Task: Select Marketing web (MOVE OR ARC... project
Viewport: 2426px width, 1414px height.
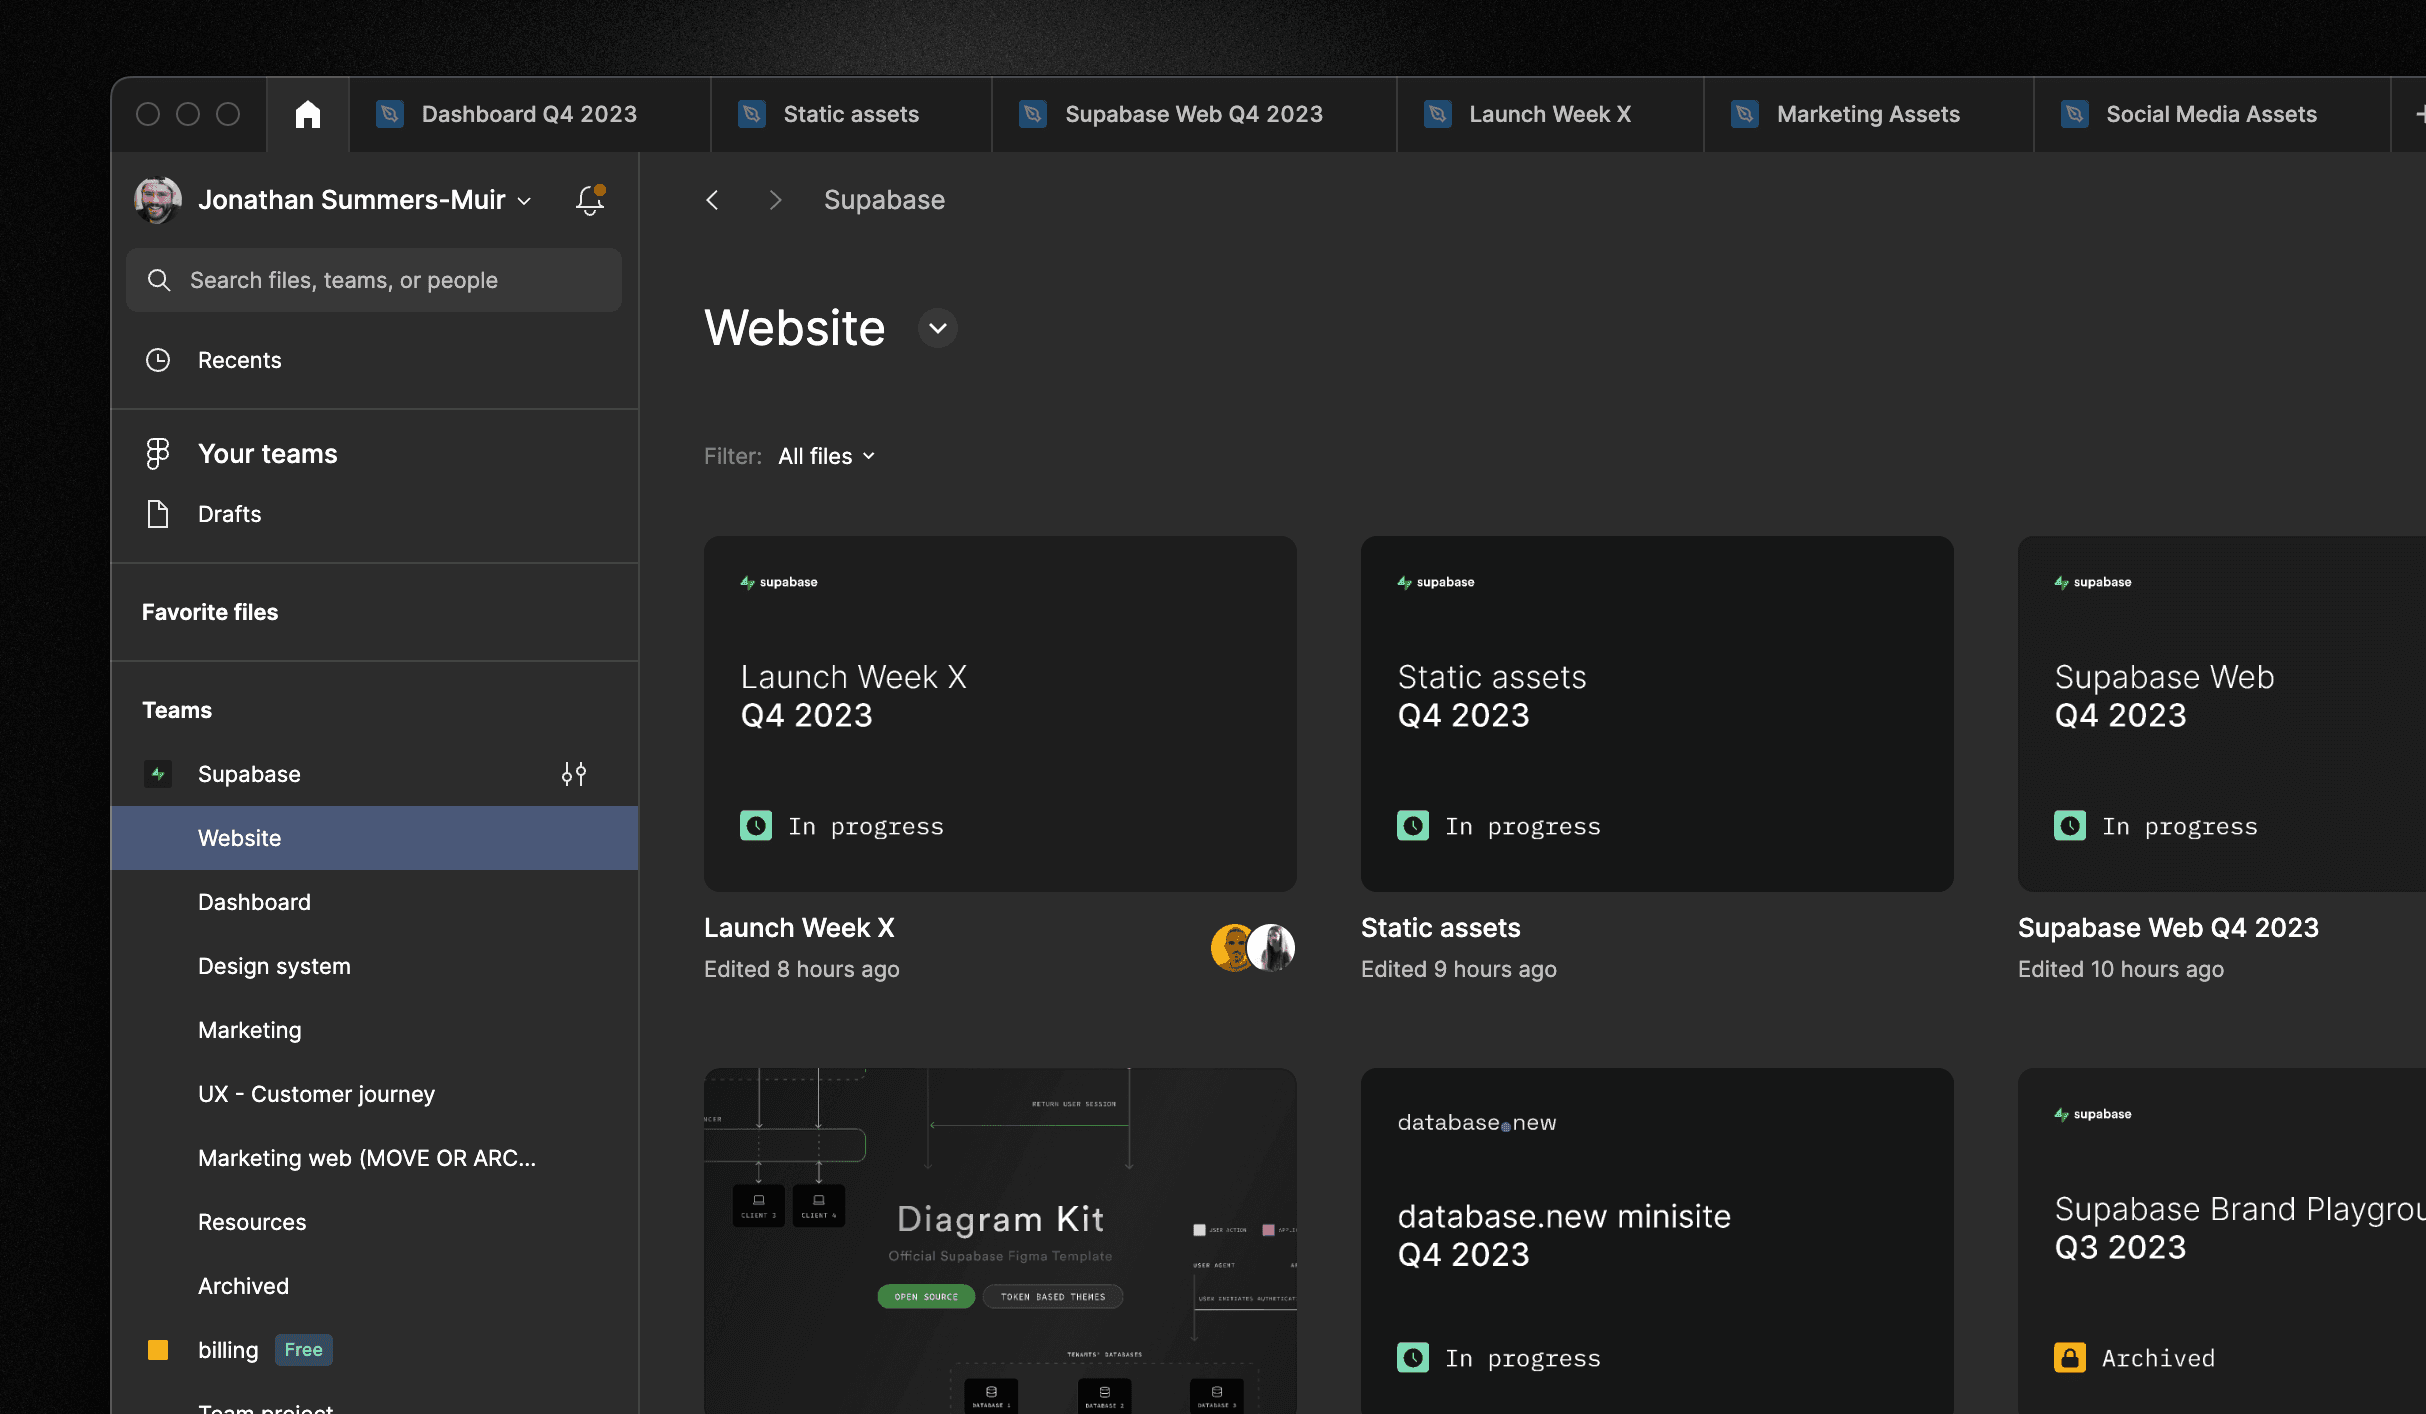Action: tap(374, 1158)
